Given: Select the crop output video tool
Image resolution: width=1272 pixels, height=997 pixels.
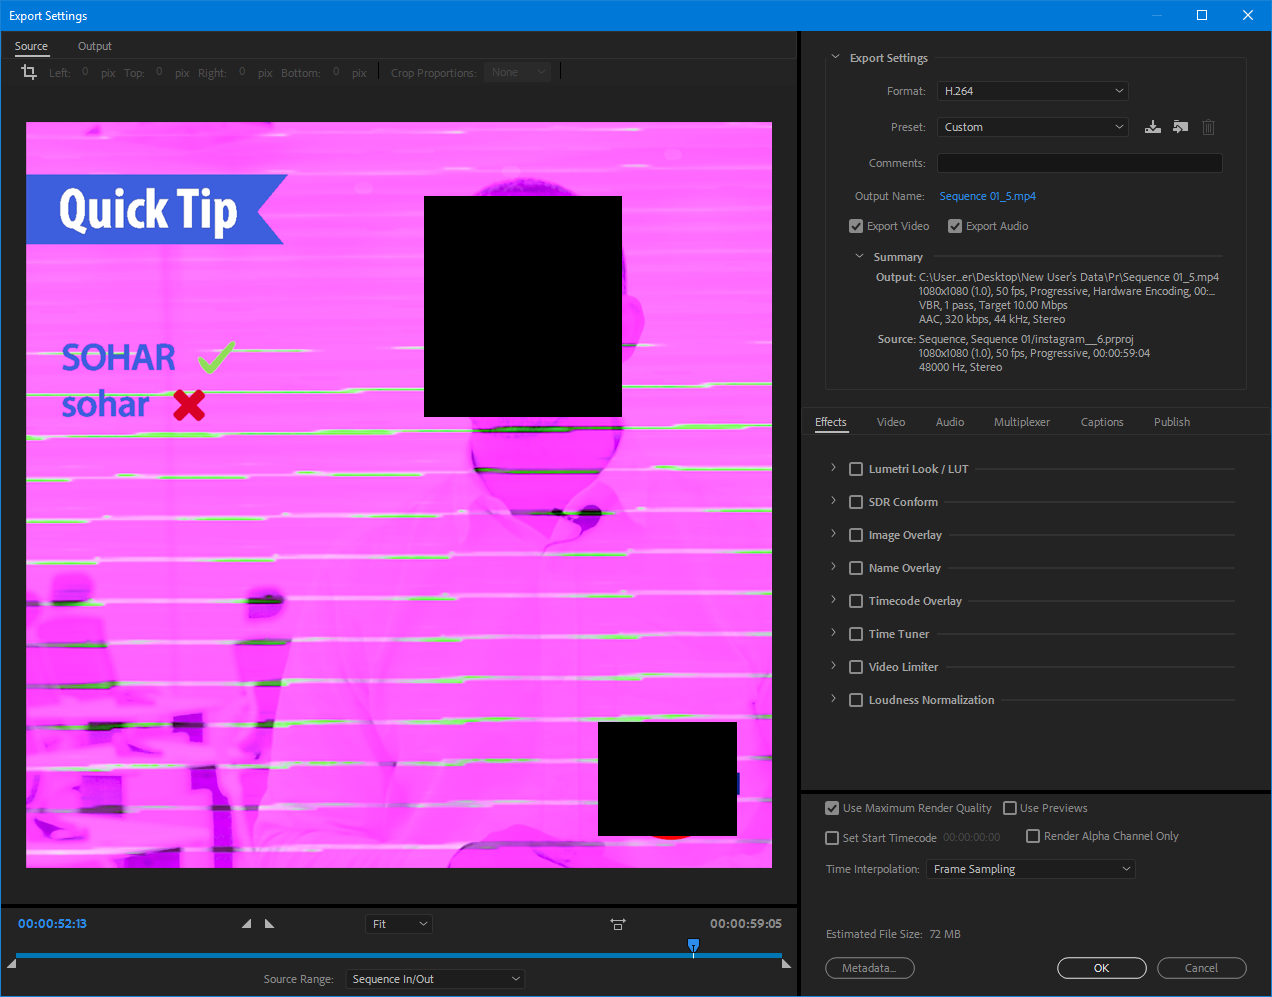Looking at the screenshot, I should tap(29, 72).
